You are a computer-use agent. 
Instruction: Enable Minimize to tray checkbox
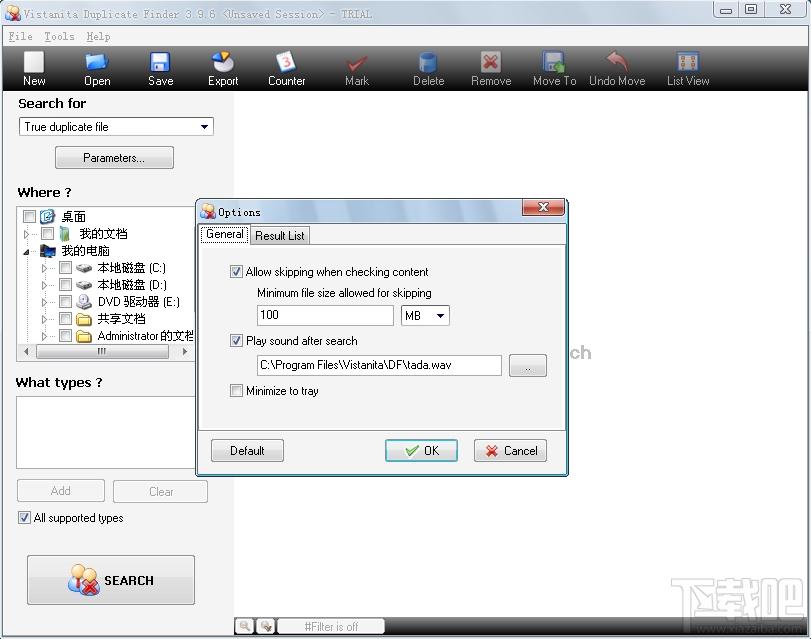tap(236, 390)
